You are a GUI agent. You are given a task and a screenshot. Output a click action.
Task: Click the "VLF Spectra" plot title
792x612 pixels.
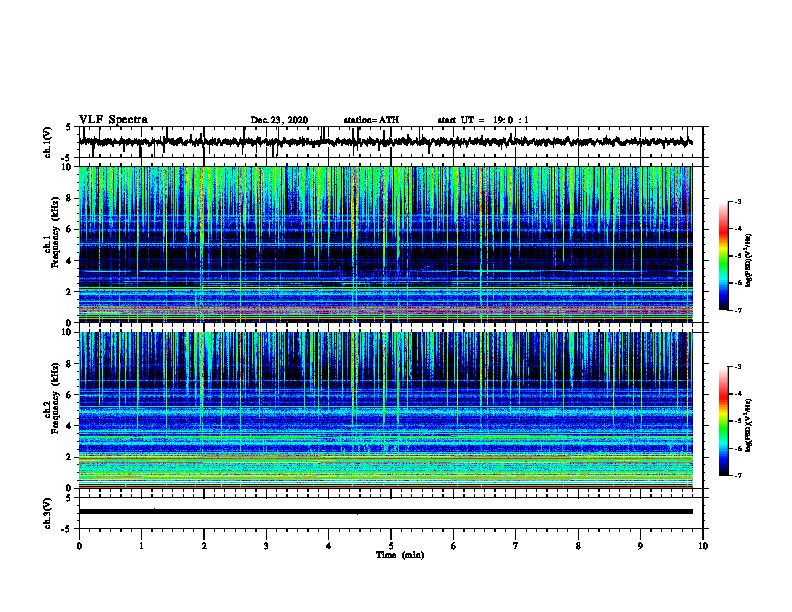[x=113, y=120]
